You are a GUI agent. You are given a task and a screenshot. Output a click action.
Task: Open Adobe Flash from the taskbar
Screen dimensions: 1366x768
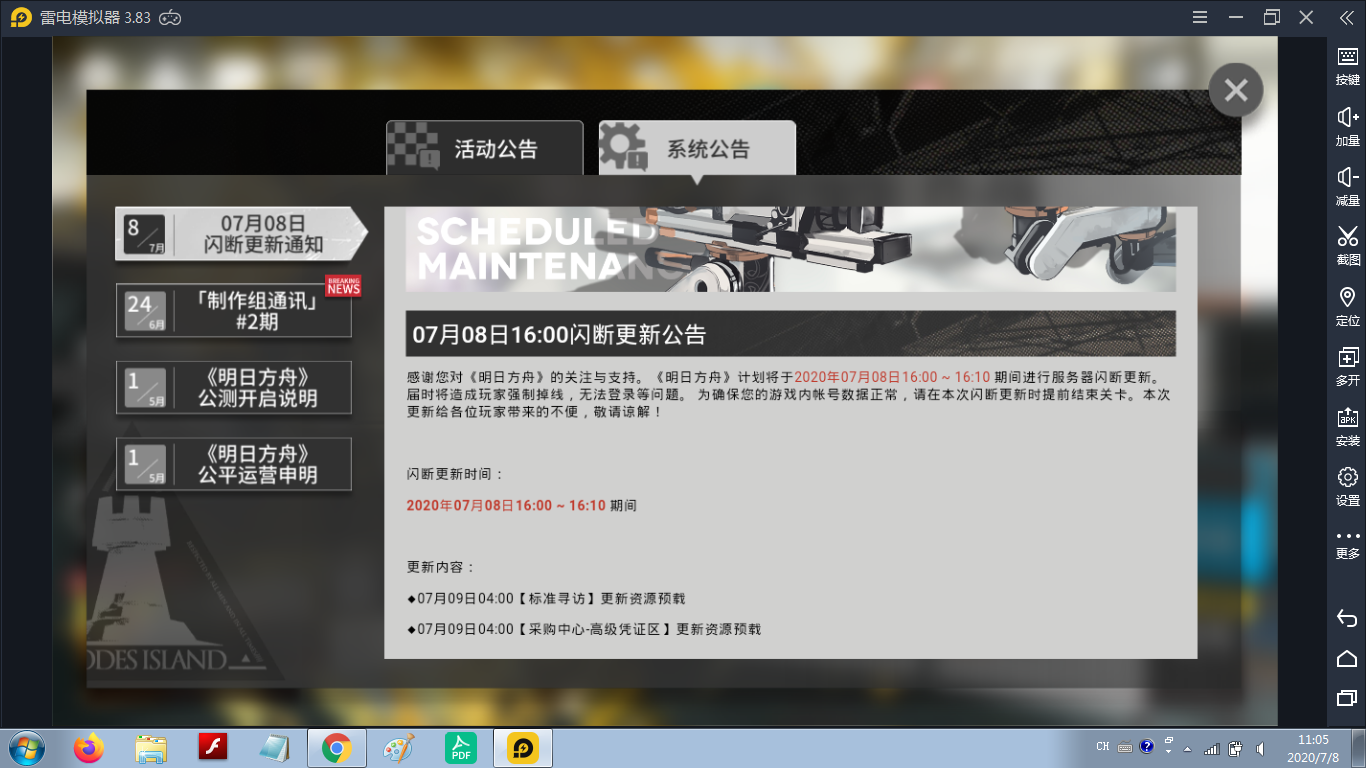[x=213, y=748]
